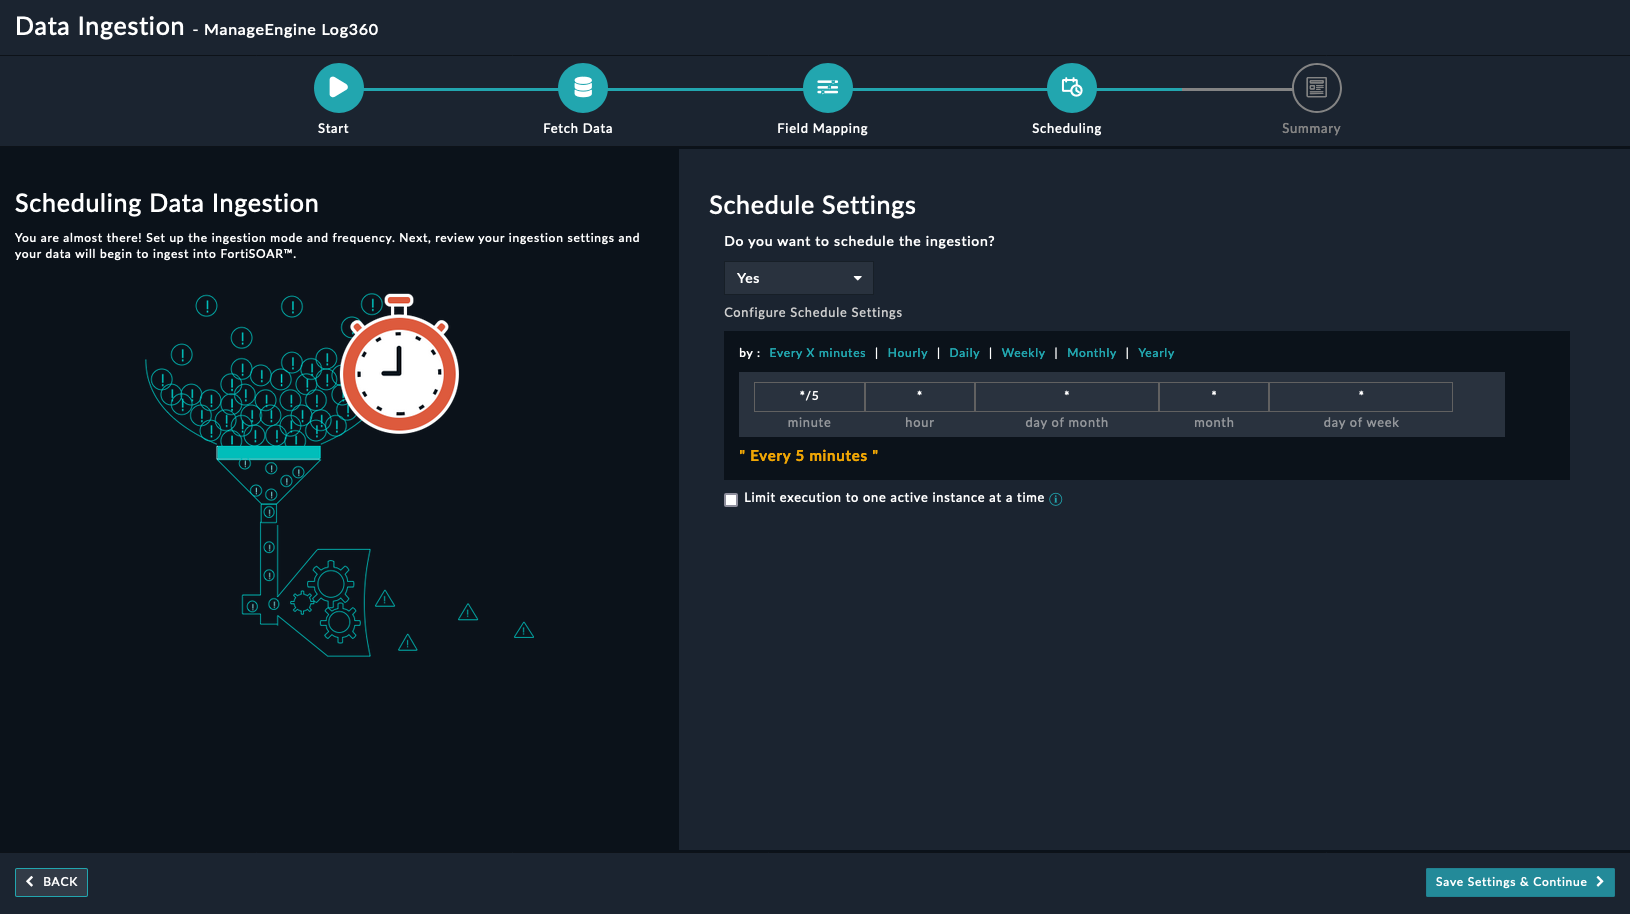Expand the Yes dropdown arrow

(x=857, y=277)
